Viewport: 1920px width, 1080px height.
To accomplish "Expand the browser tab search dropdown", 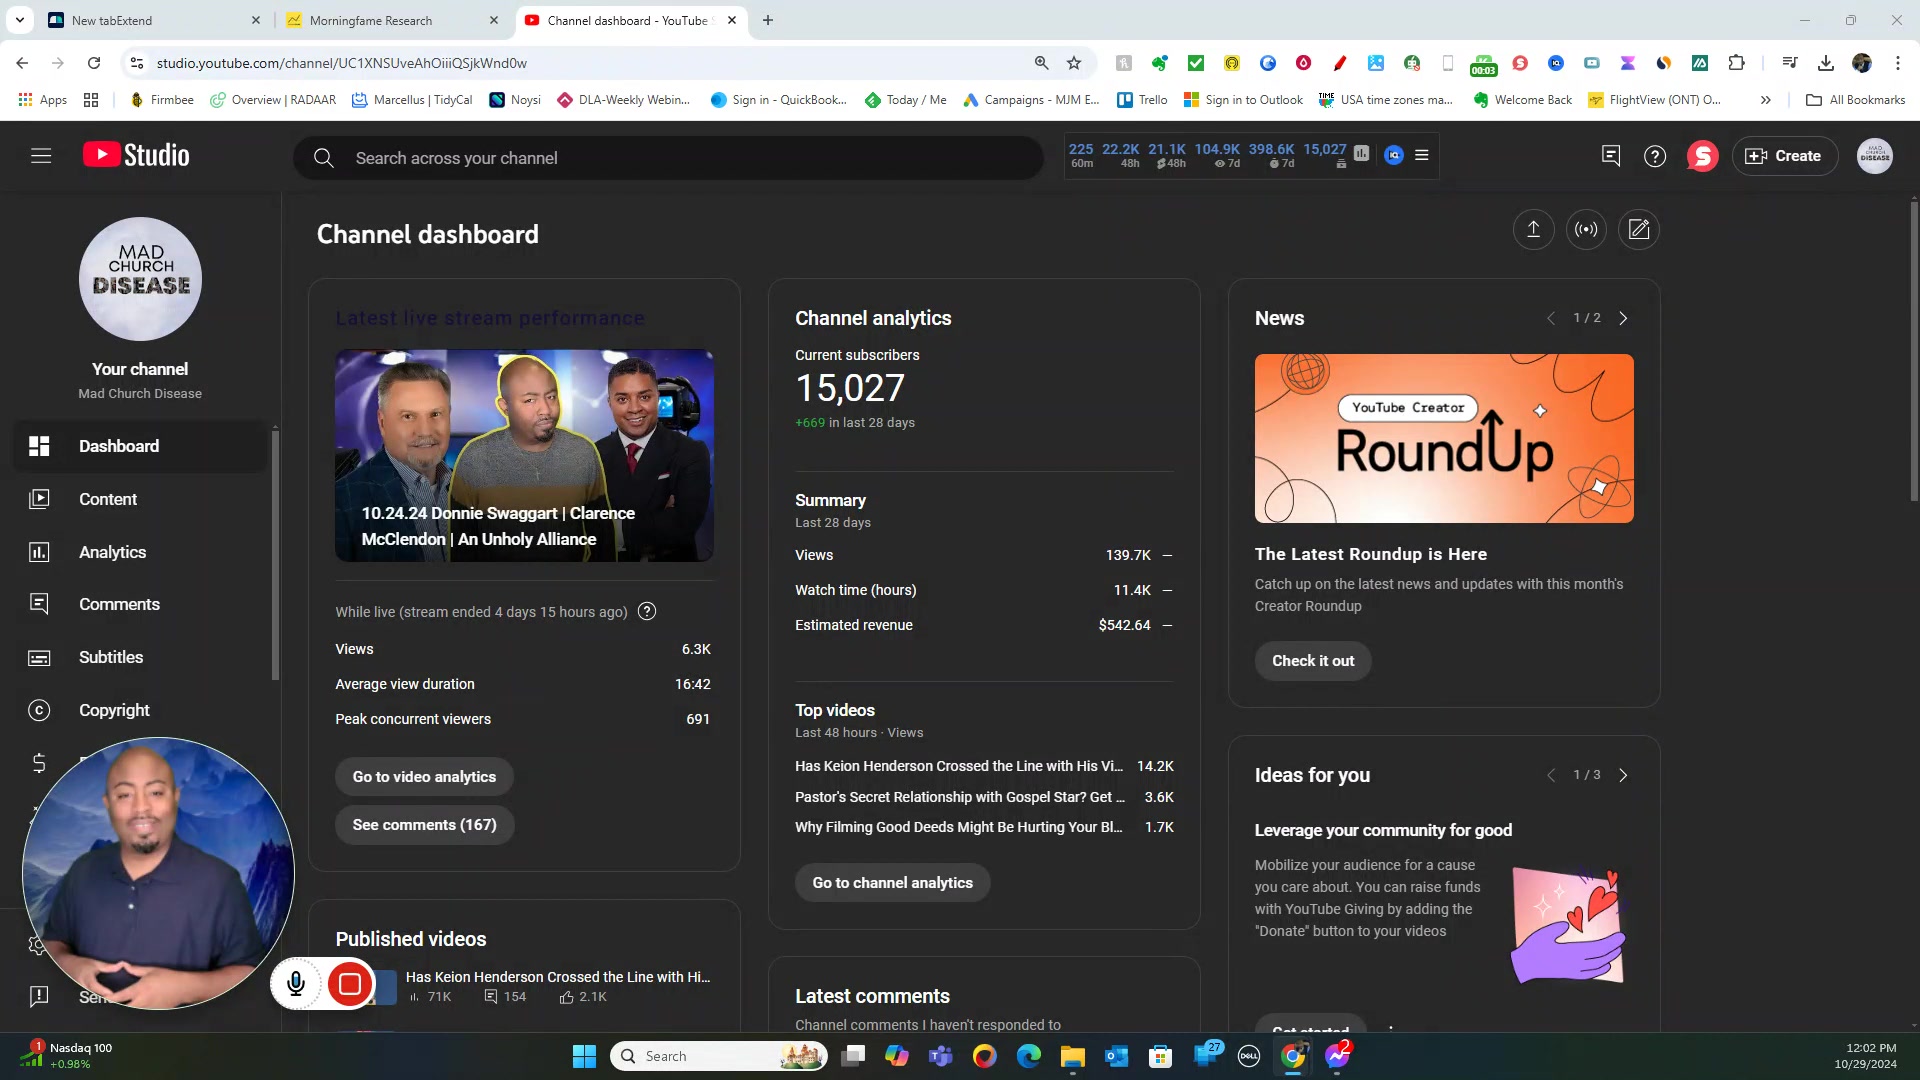I will (x=19, y=20).
